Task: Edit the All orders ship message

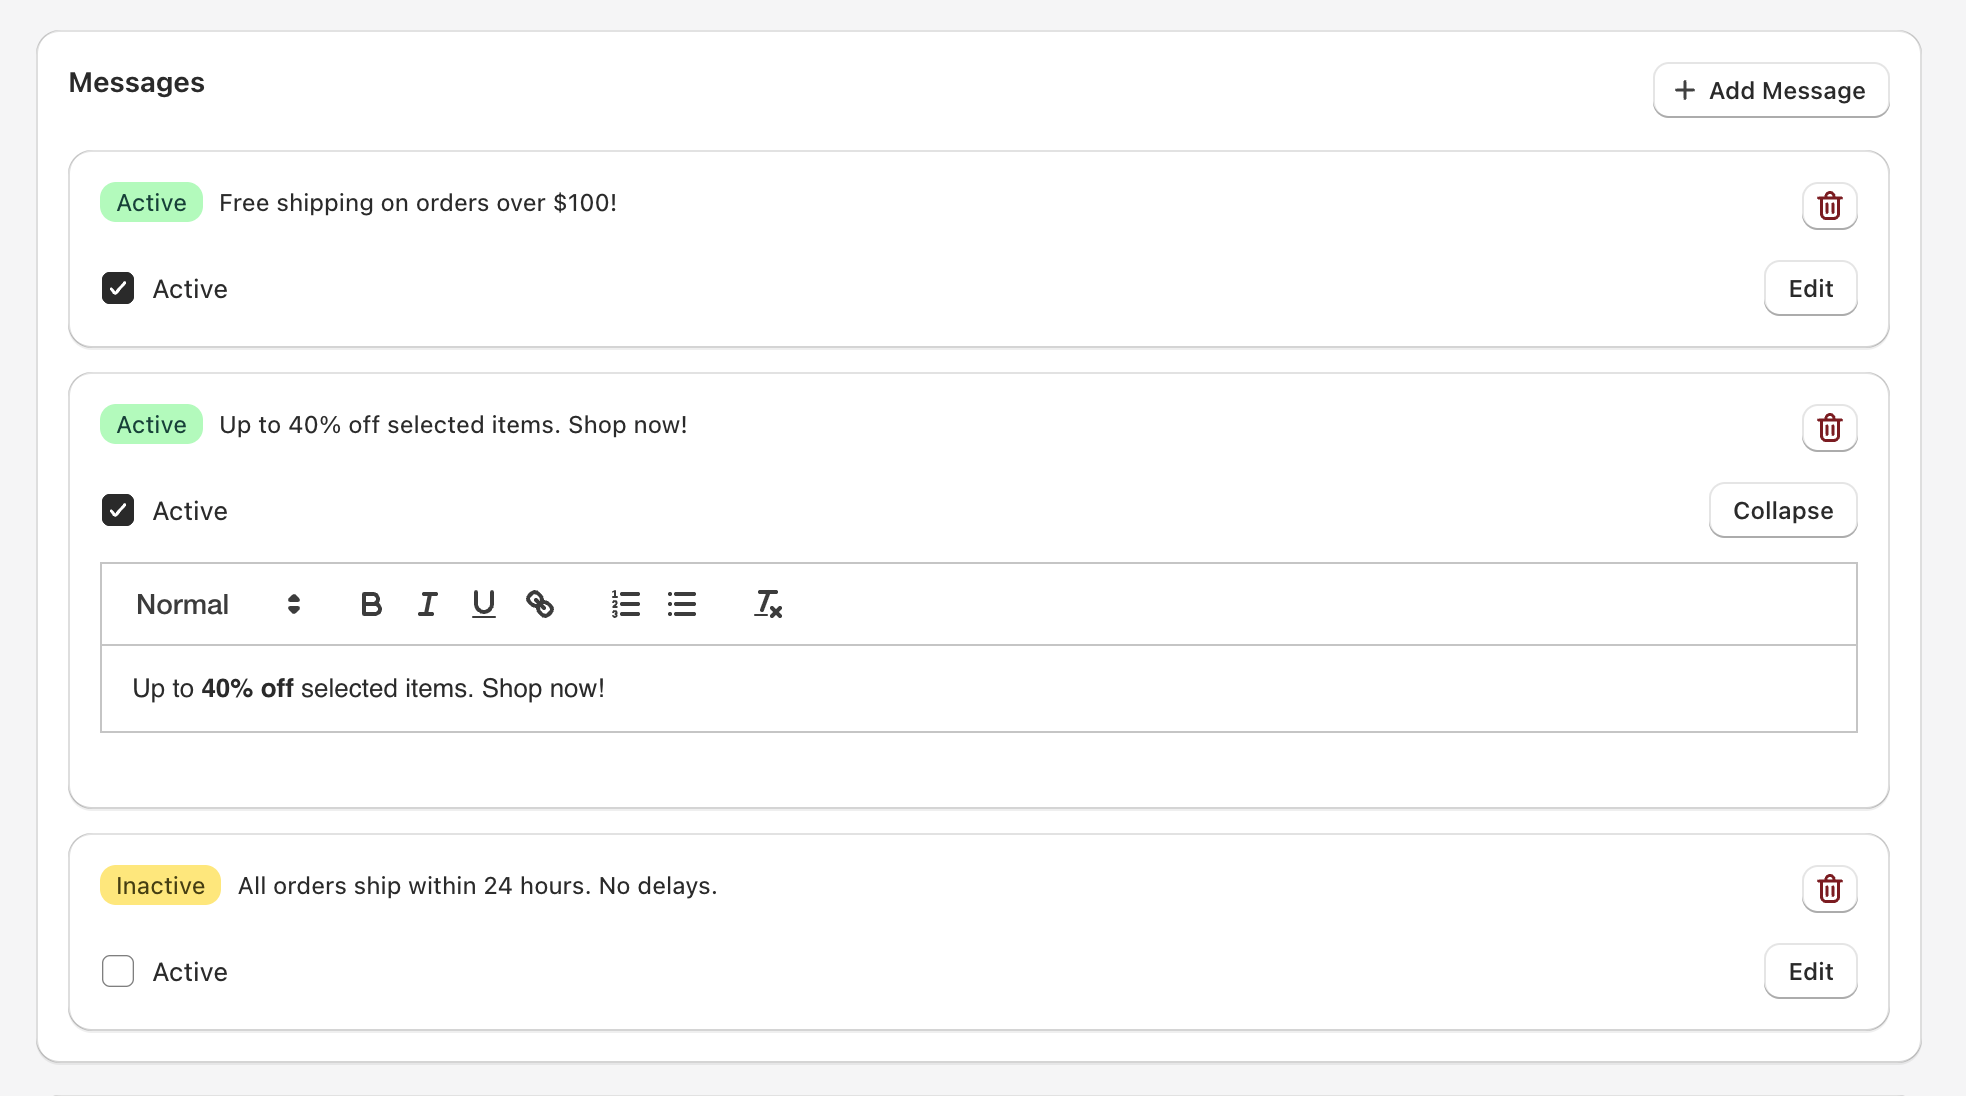Action: tap(1810, 971)
